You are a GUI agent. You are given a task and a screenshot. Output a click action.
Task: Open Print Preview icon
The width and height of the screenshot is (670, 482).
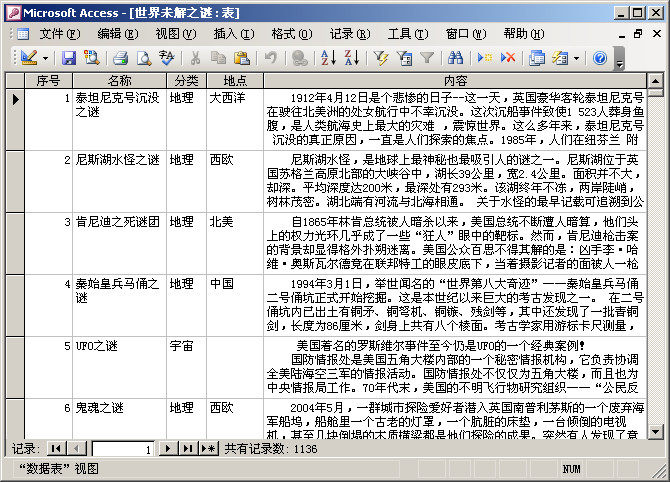point(144,58)
